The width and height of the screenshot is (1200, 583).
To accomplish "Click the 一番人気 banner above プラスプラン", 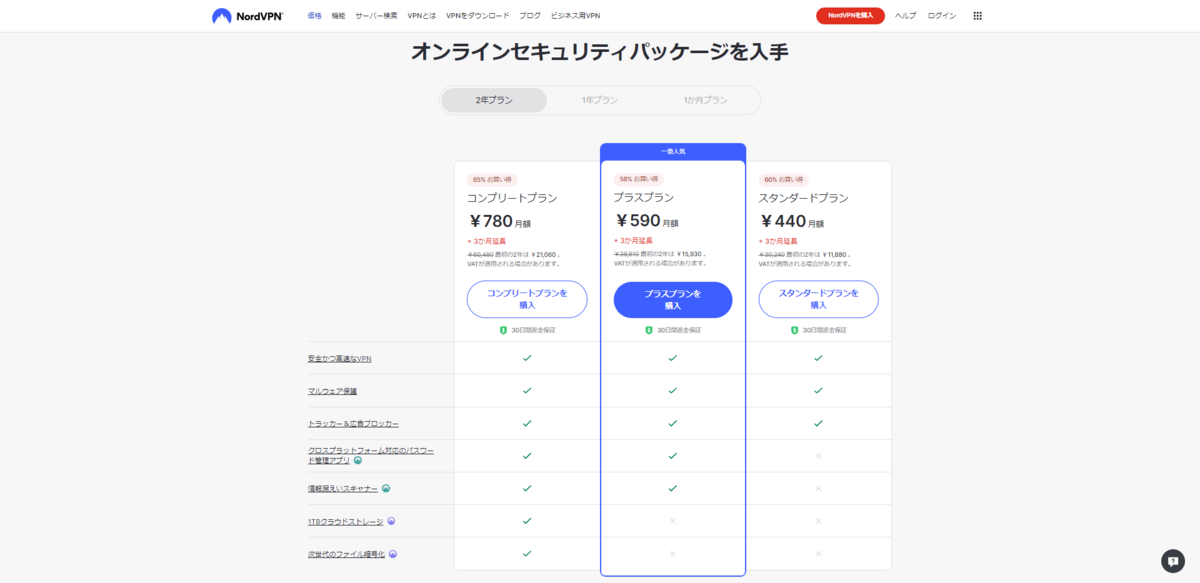I will tap(673, 151).
